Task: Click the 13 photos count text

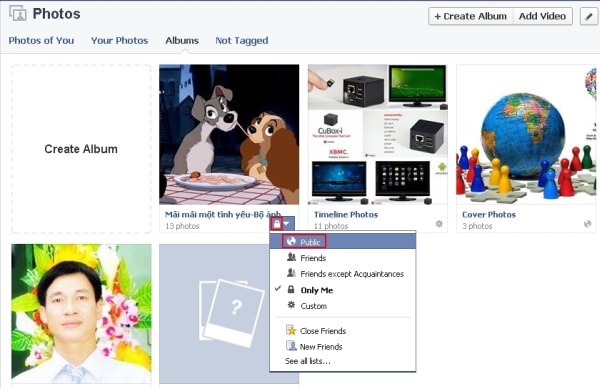Action: click(x=182, y=226)
